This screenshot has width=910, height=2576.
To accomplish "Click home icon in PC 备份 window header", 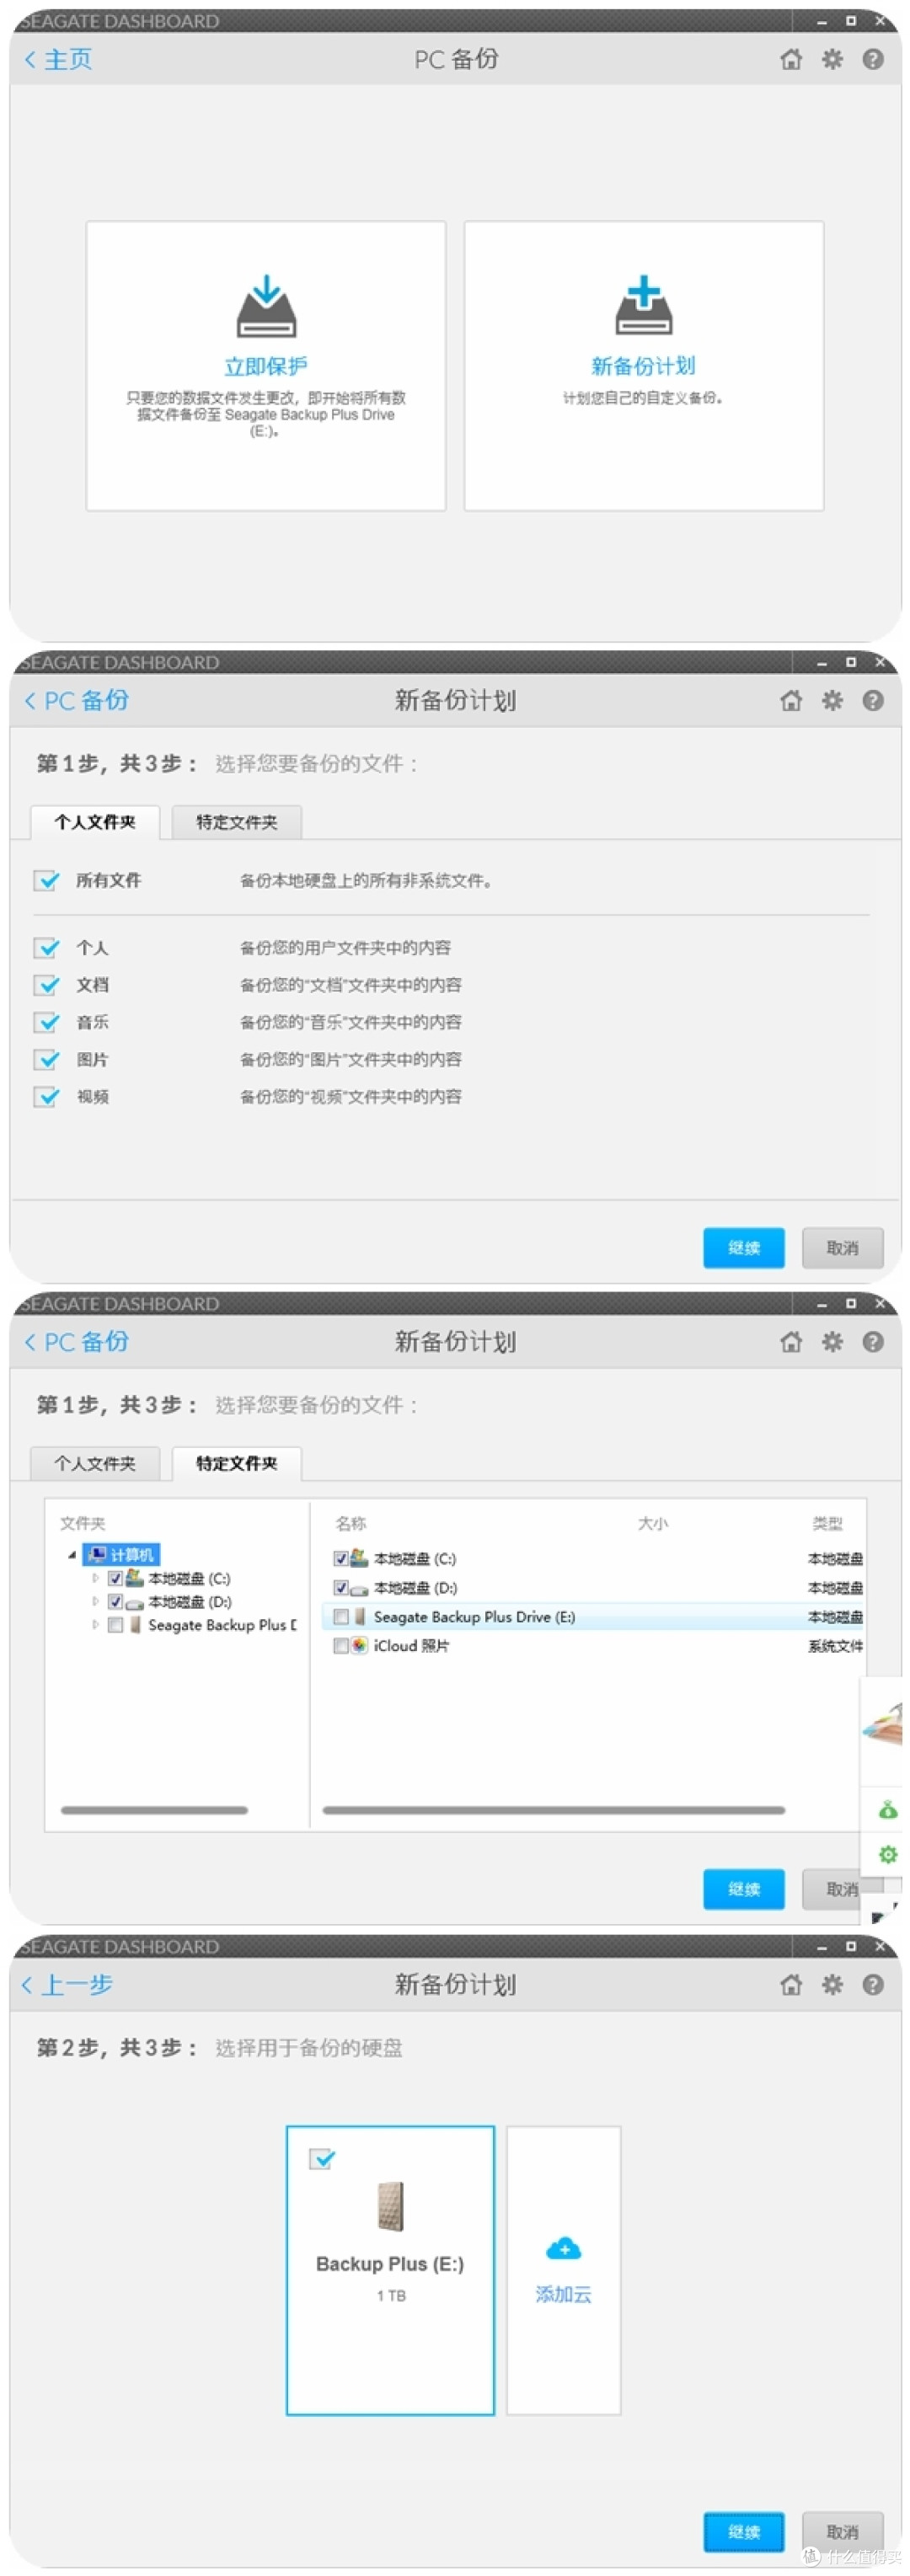I will point(791,59).
